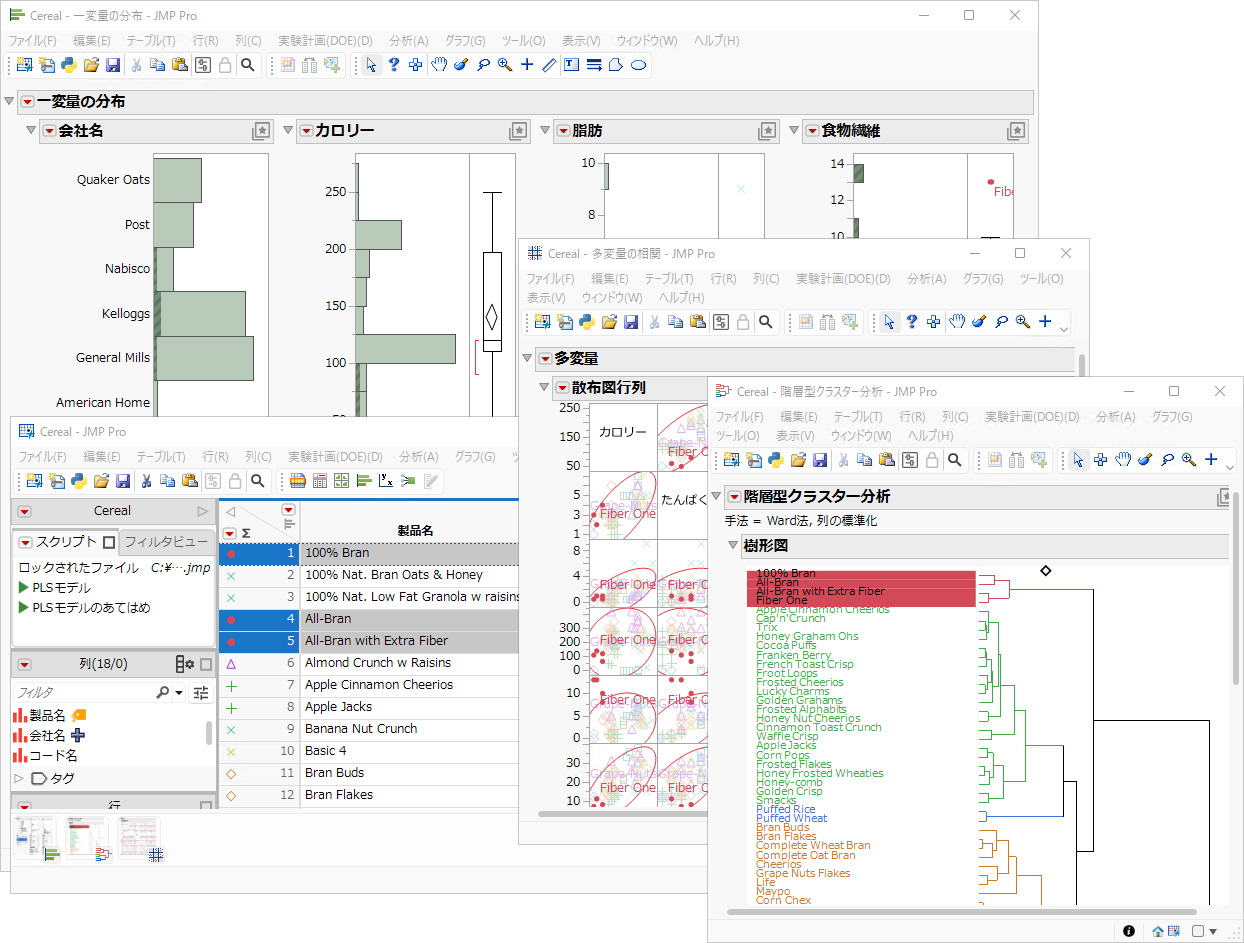Click the Save icon in Distribution window toolbar
Viewport: 1244px width, 943px height.
click(x=113, y=65)
